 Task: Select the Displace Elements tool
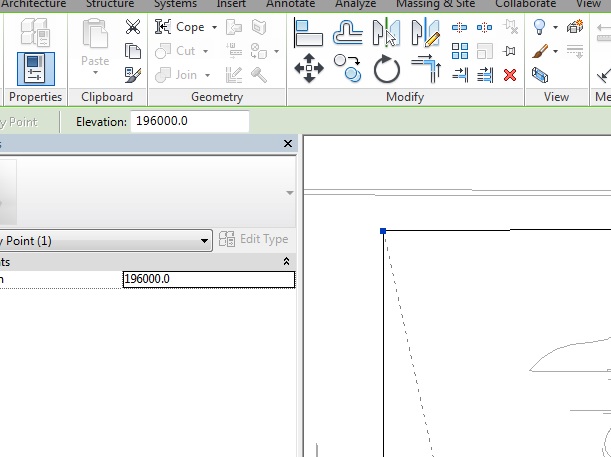[x=575, y=27]
